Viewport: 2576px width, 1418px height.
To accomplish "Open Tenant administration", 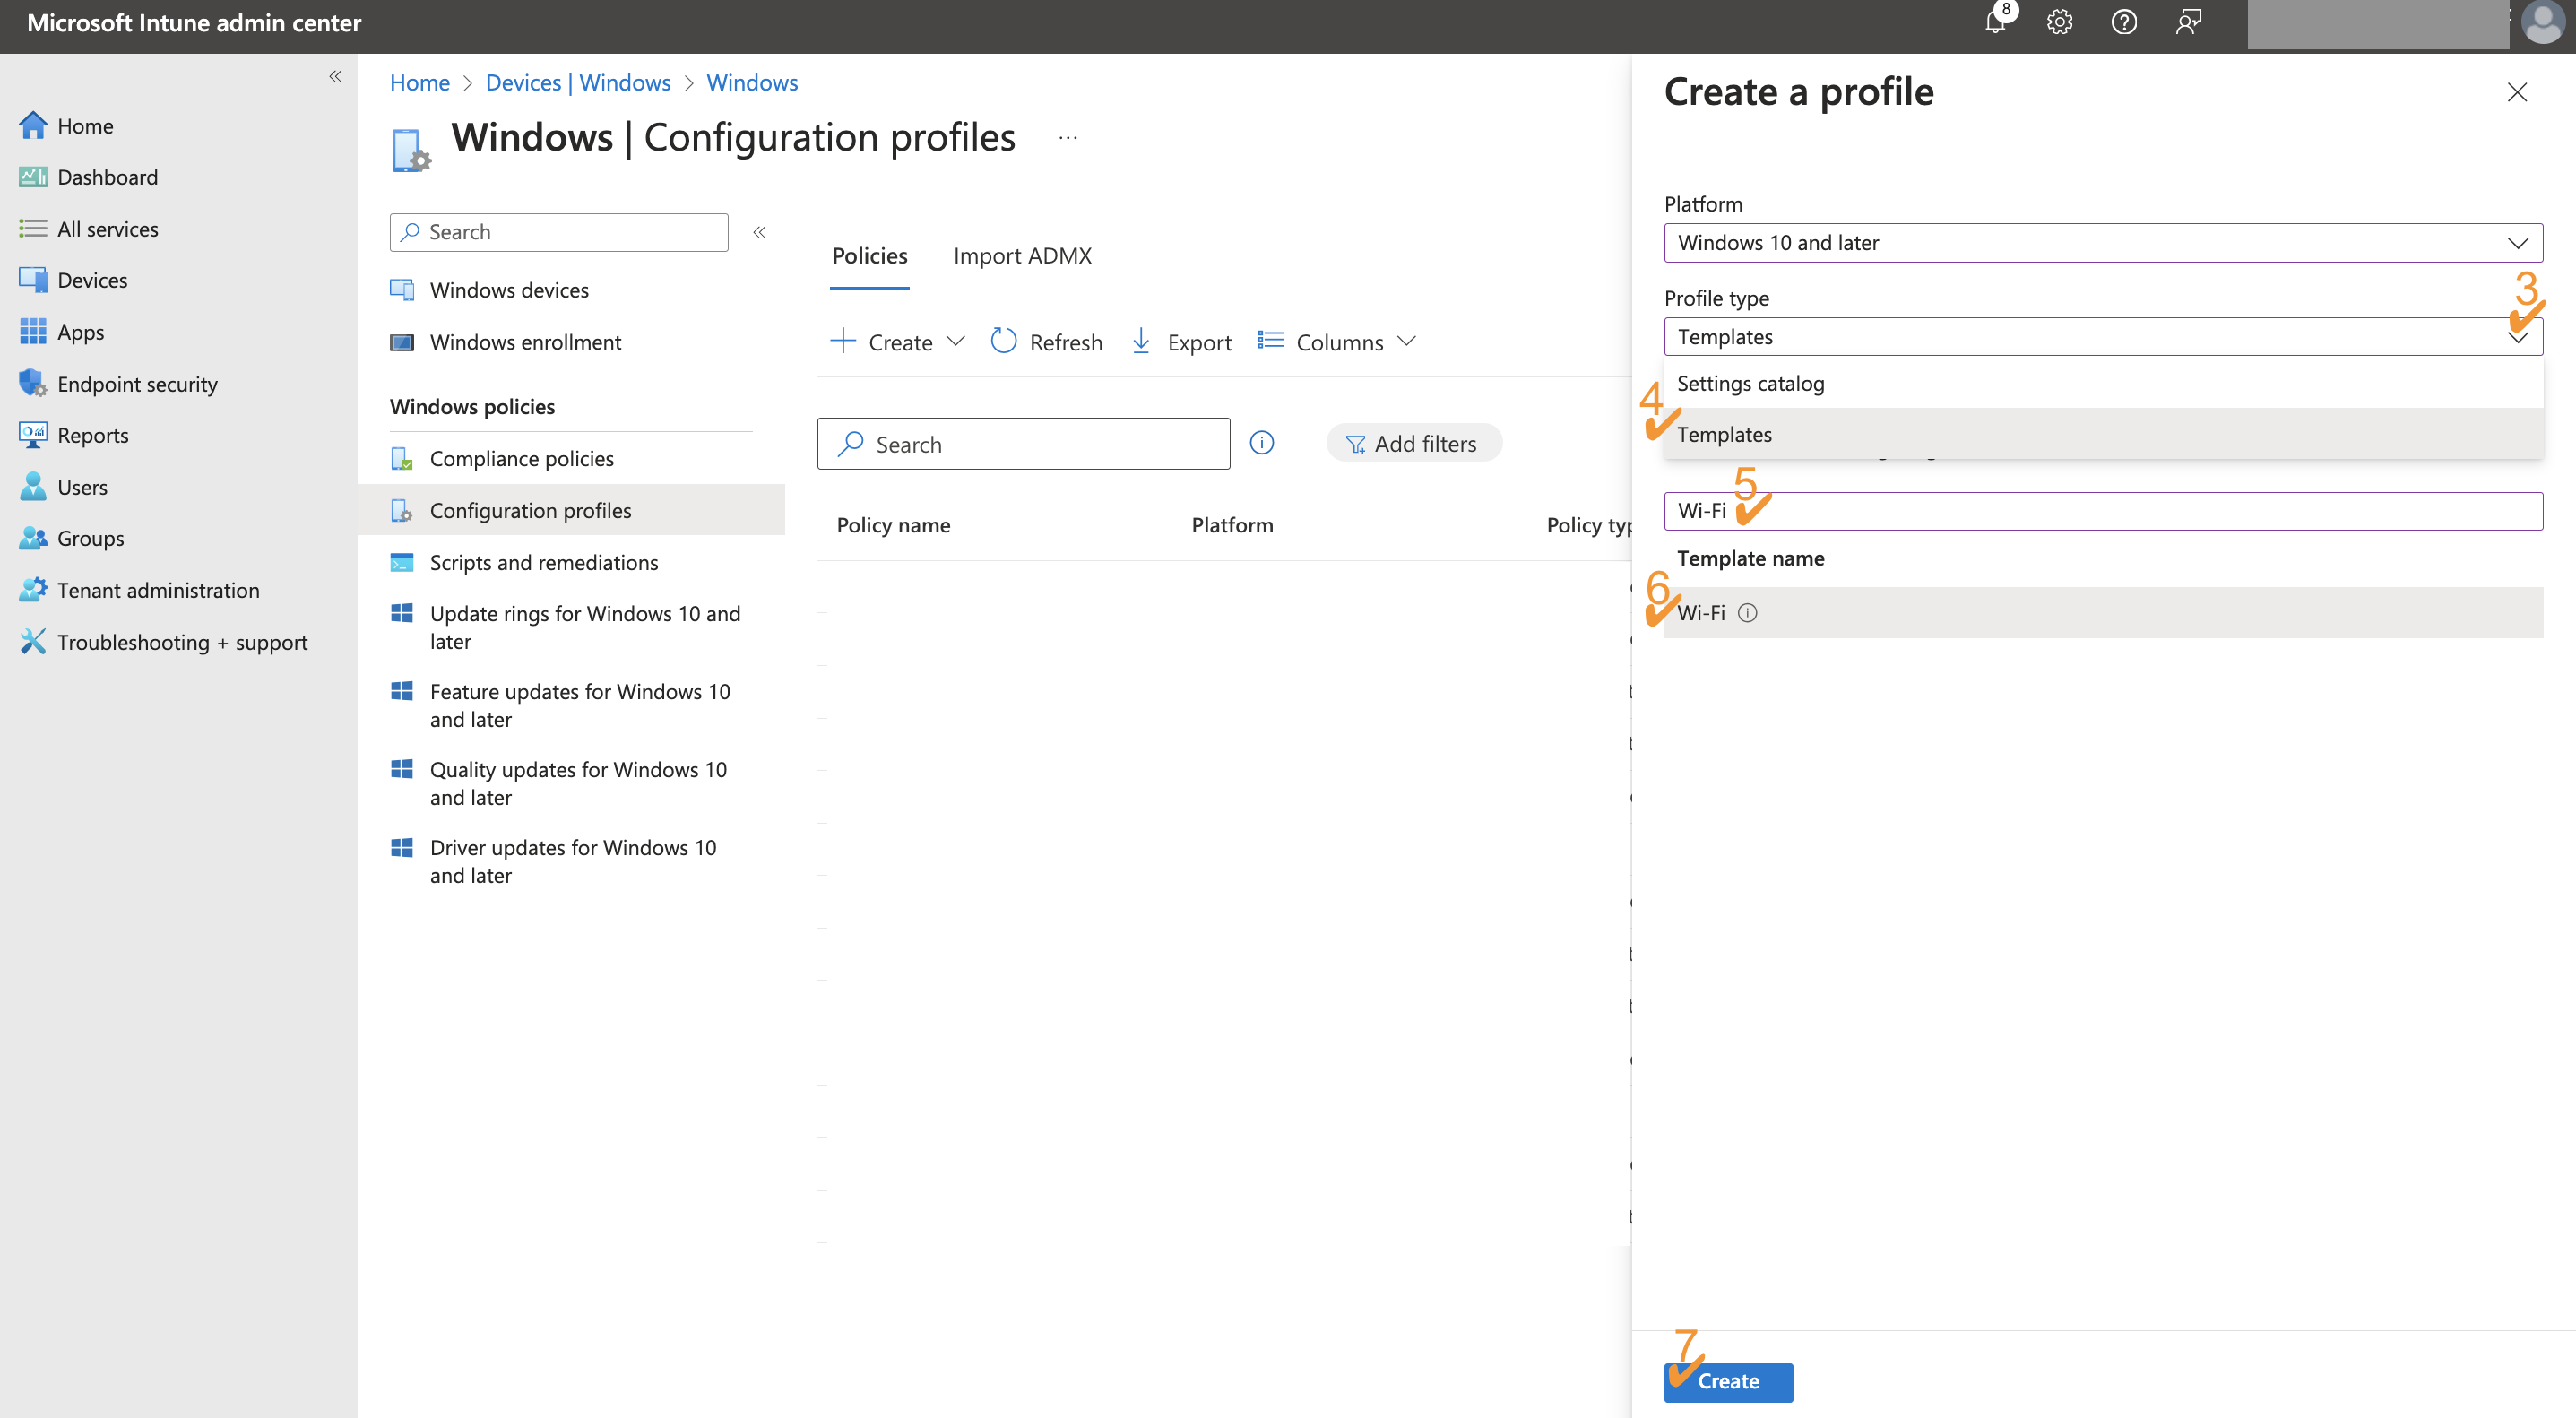I will click(158, 590).
